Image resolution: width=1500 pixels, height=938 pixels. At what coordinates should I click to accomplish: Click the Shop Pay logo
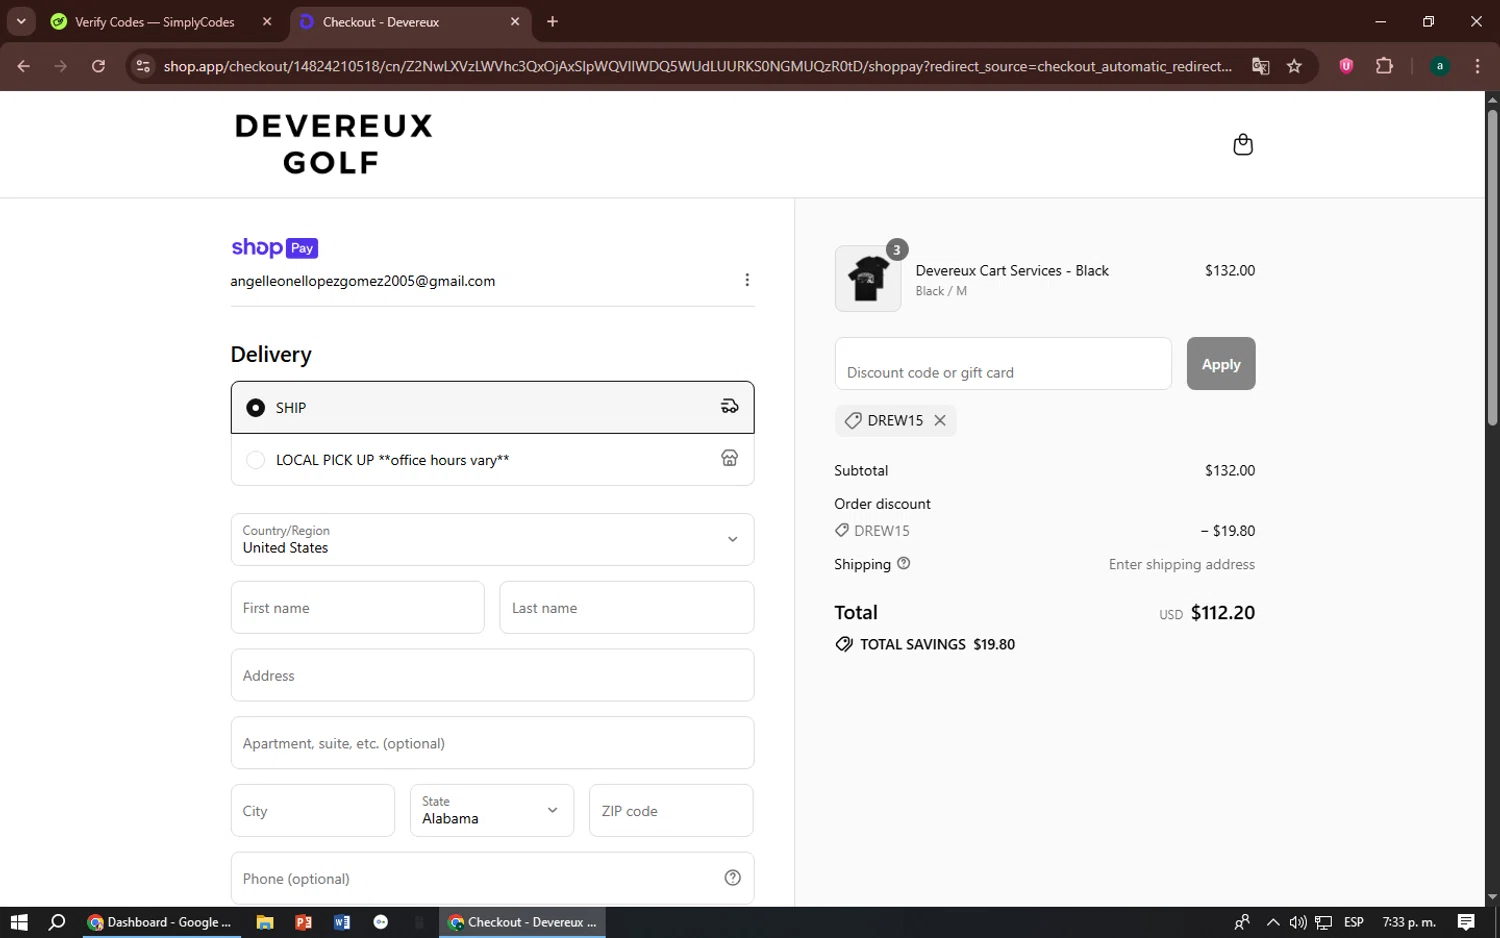pos(275,248)
